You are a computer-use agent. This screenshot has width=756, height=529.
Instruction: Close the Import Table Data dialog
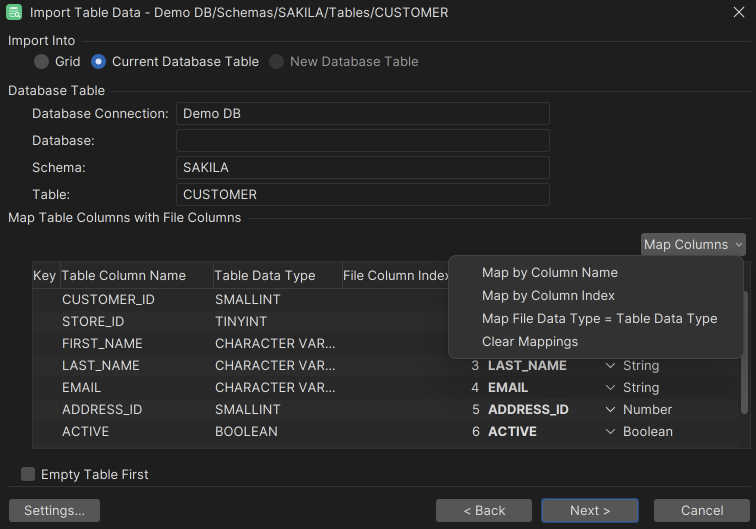click(738, 13)
